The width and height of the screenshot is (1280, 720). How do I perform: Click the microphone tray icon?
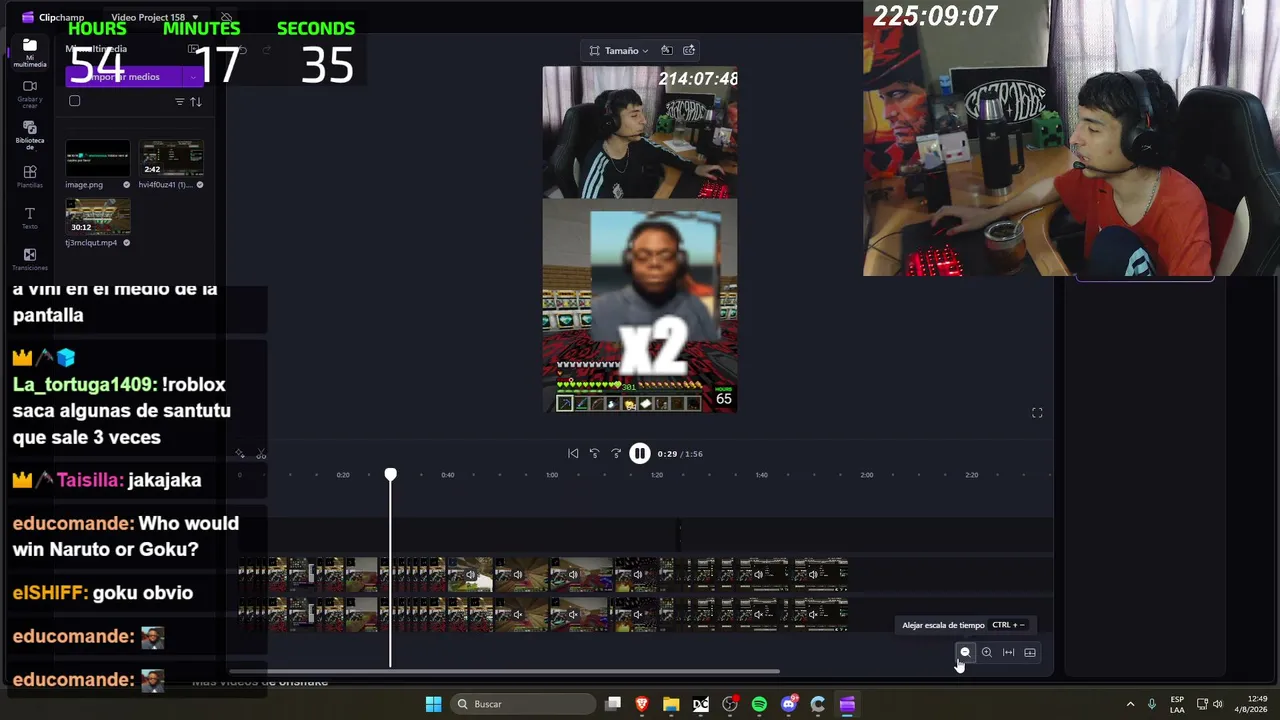point(1152,704)
